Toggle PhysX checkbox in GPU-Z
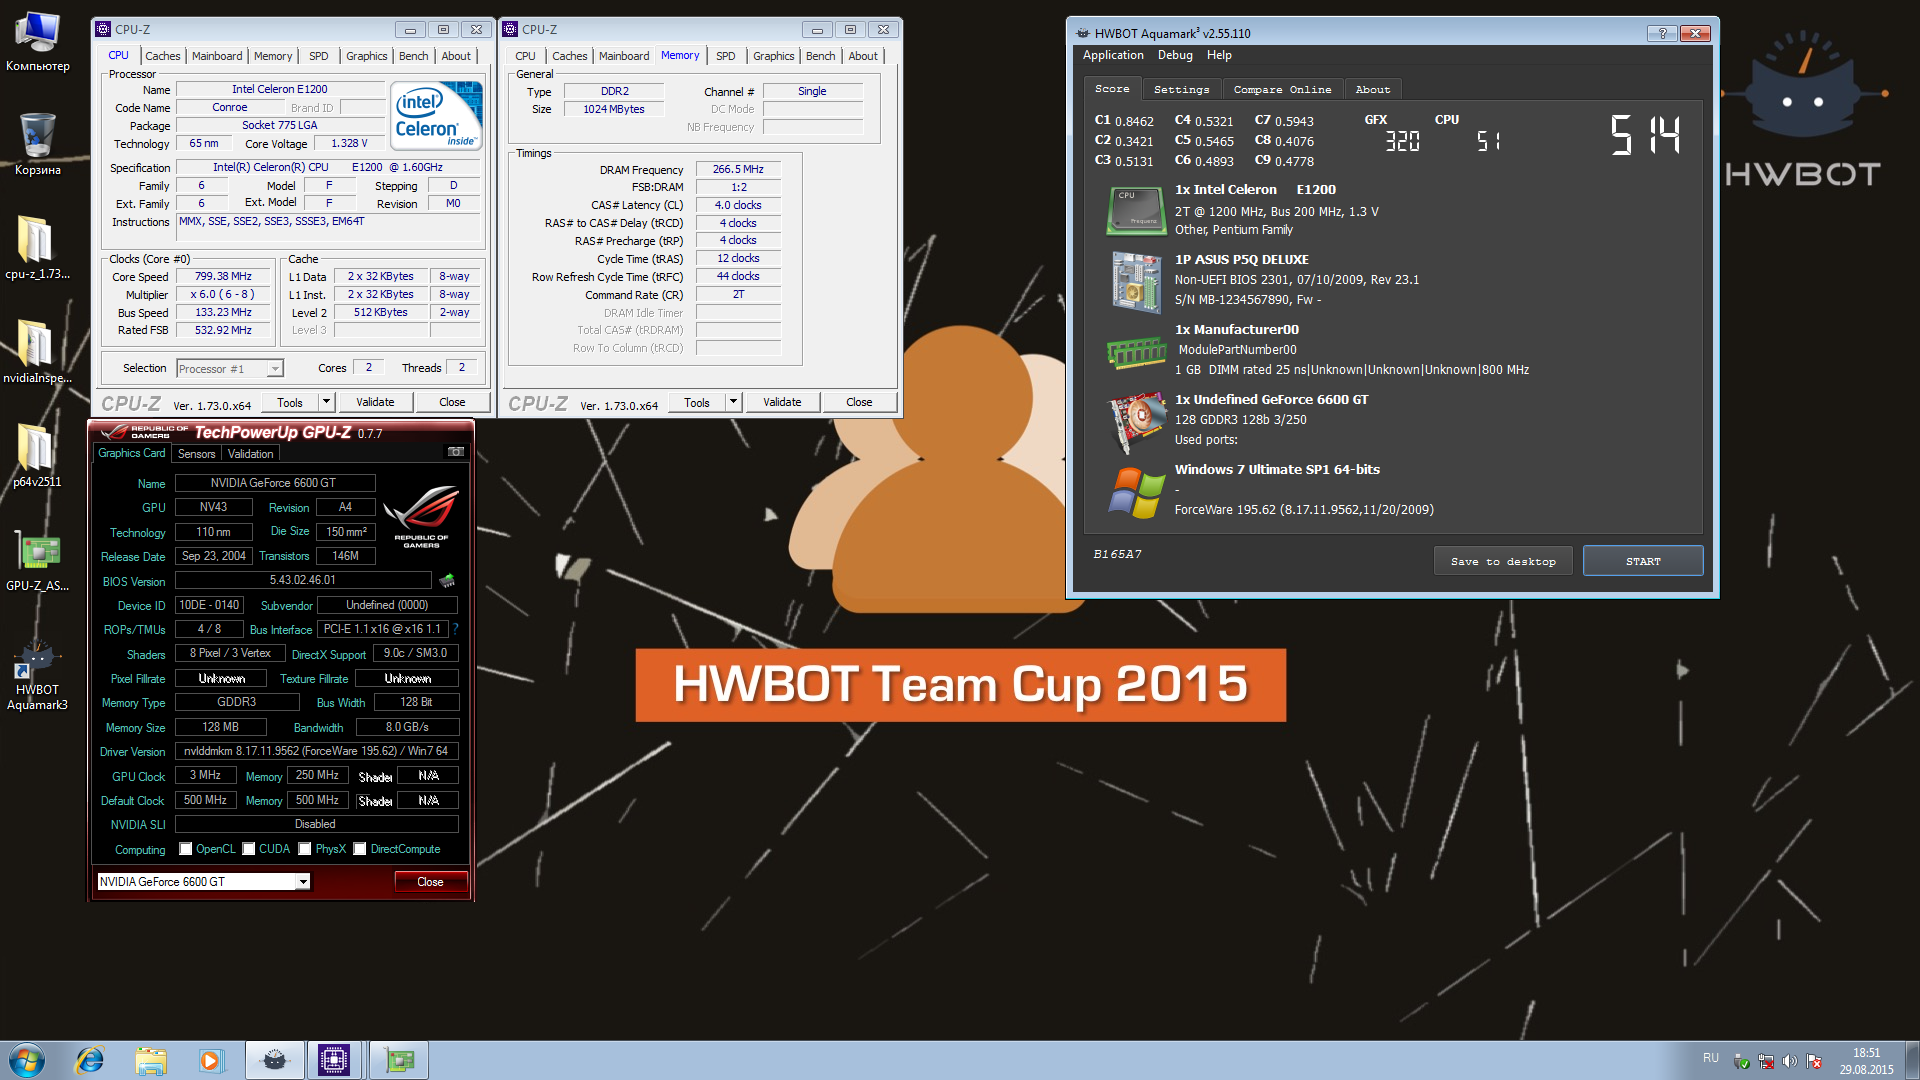Viewport: 1920px width, 1080px height. (x=304, y=849)
